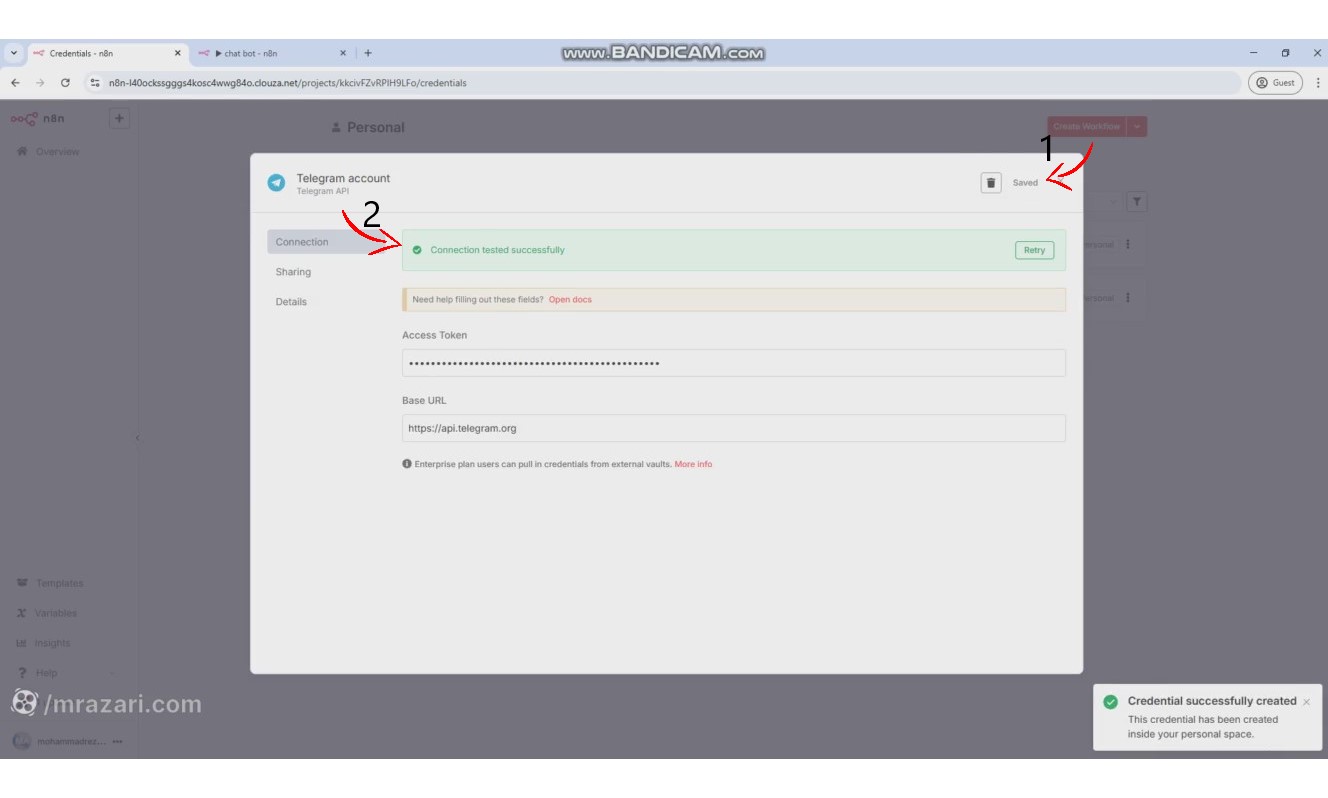Click the plus icon to add a project
The image size is (1328, 798).
coord(120,117)
